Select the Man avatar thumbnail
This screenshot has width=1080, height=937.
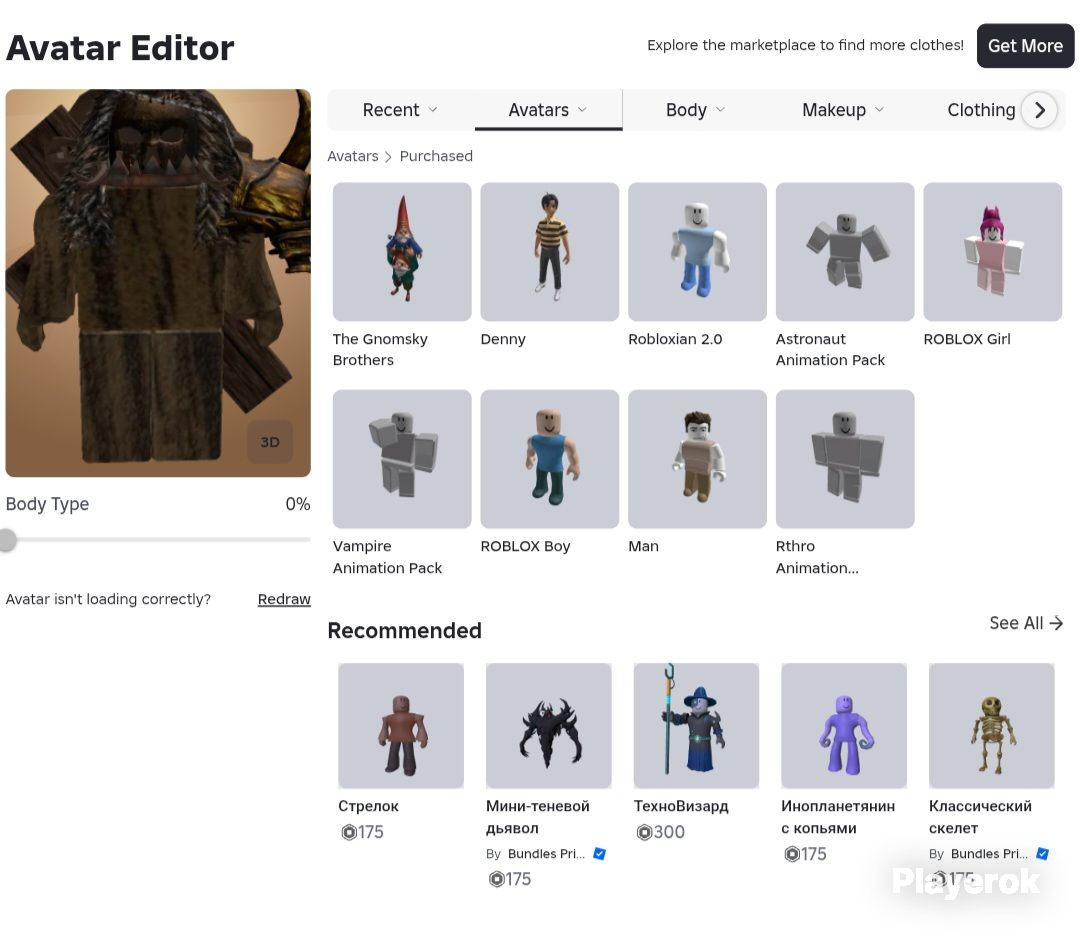697,459
